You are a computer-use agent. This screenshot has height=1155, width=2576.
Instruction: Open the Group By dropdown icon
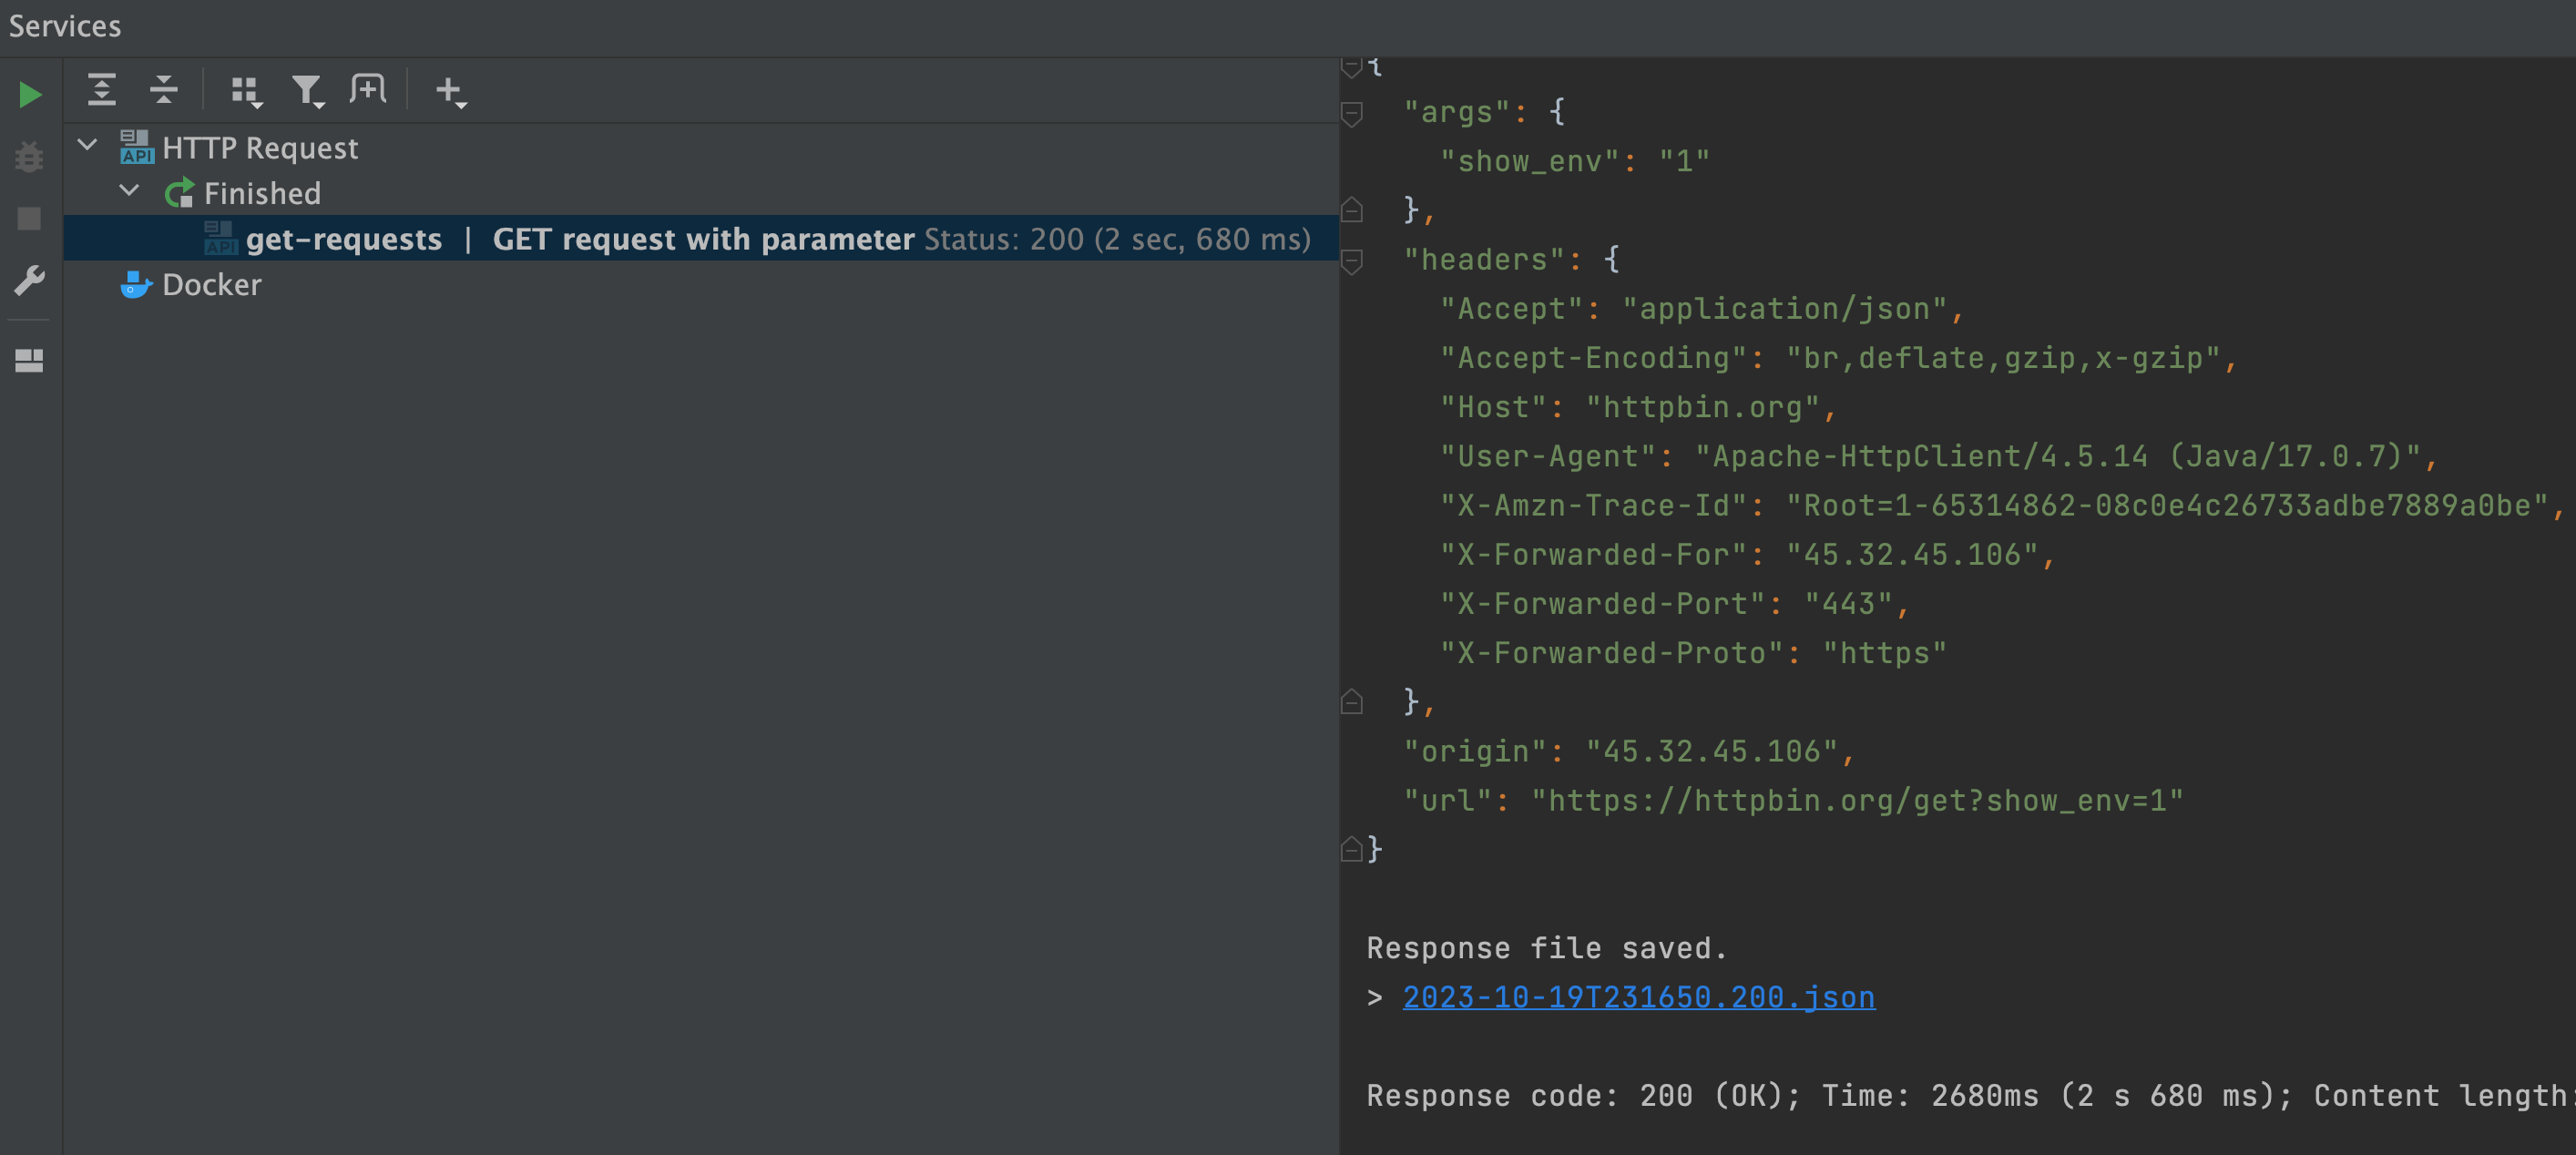point(246,91)
